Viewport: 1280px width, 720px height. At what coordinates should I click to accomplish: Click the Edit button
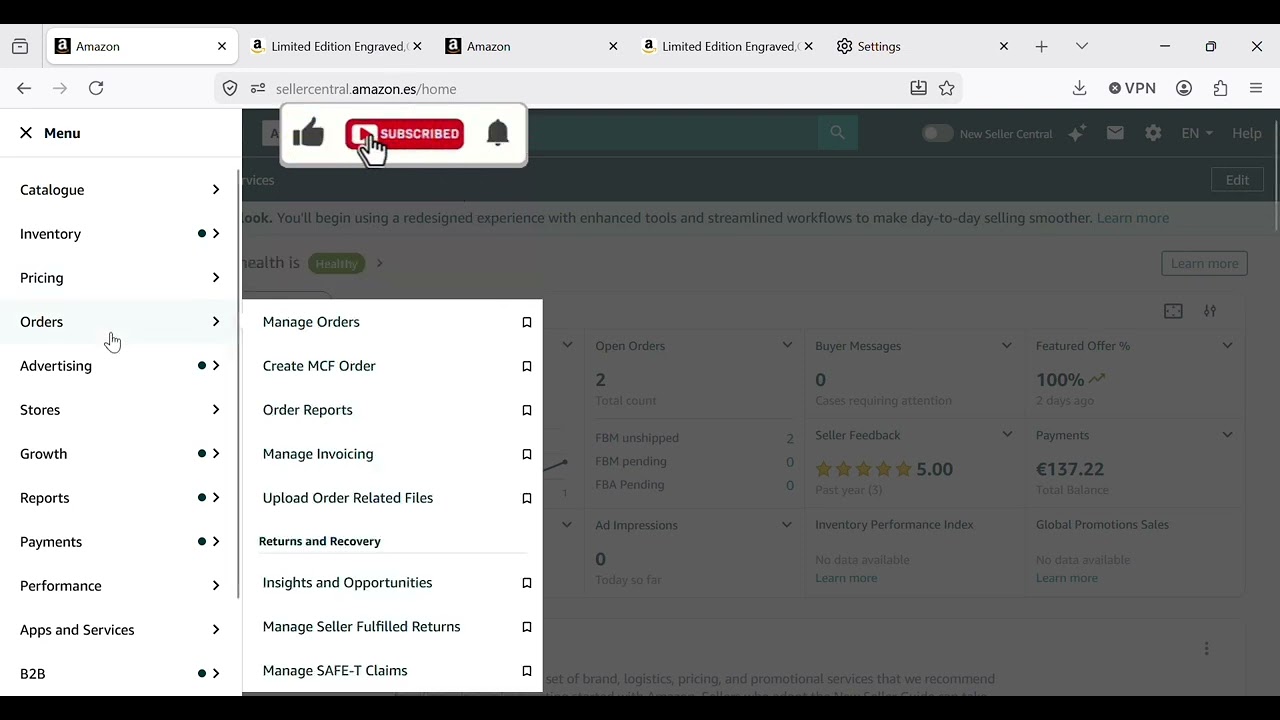tap(1237, 180)
